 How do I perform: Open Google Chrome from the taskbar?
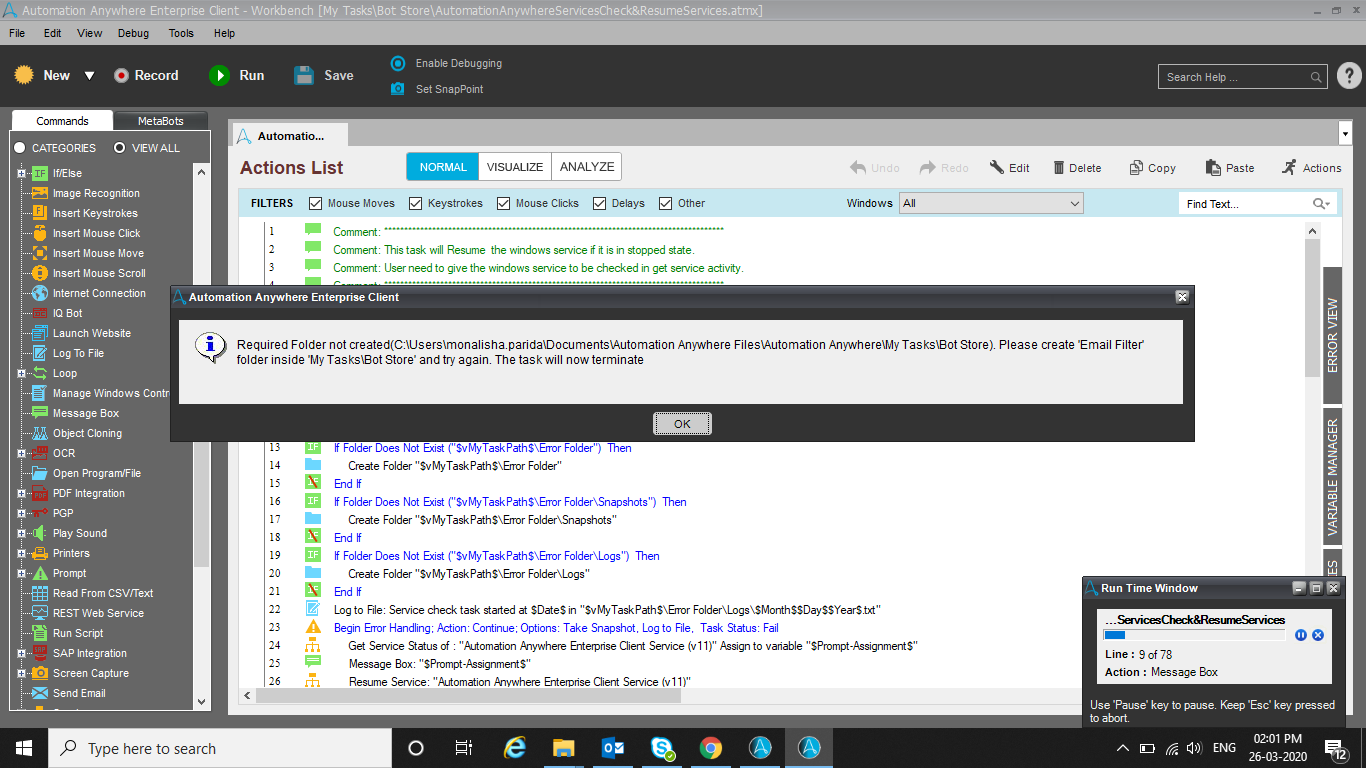pos(711,748)
